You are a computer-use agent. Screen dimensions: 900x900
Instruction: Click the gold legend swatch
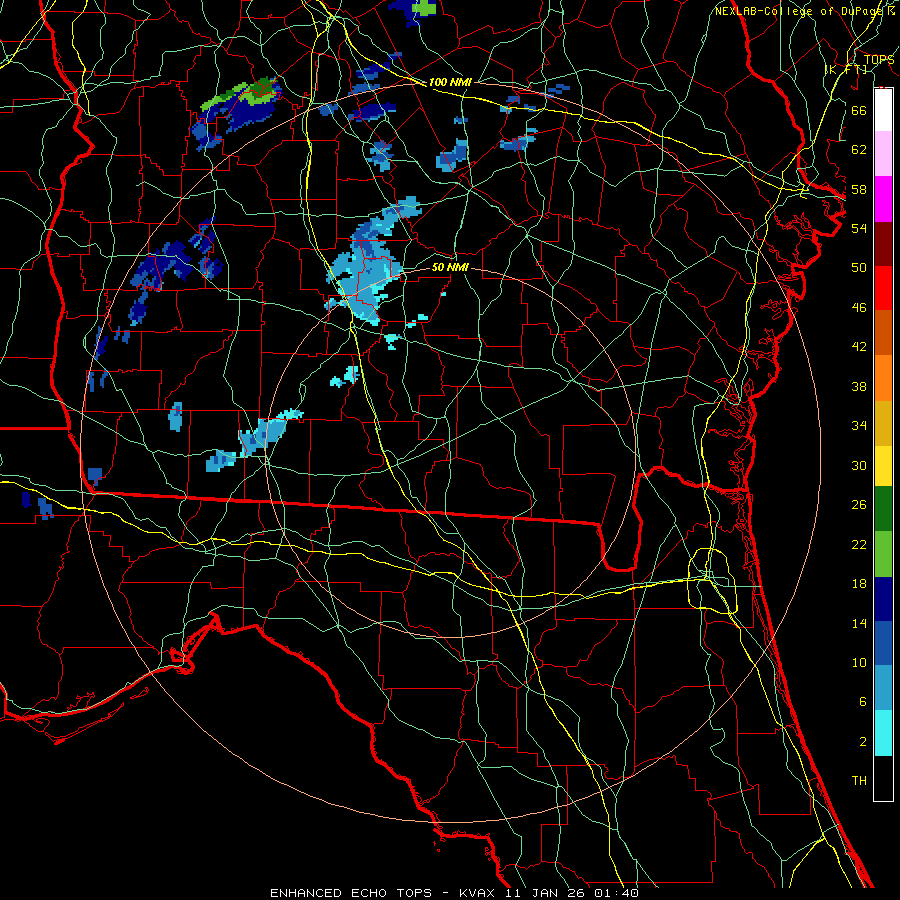(x=883, y=423)
